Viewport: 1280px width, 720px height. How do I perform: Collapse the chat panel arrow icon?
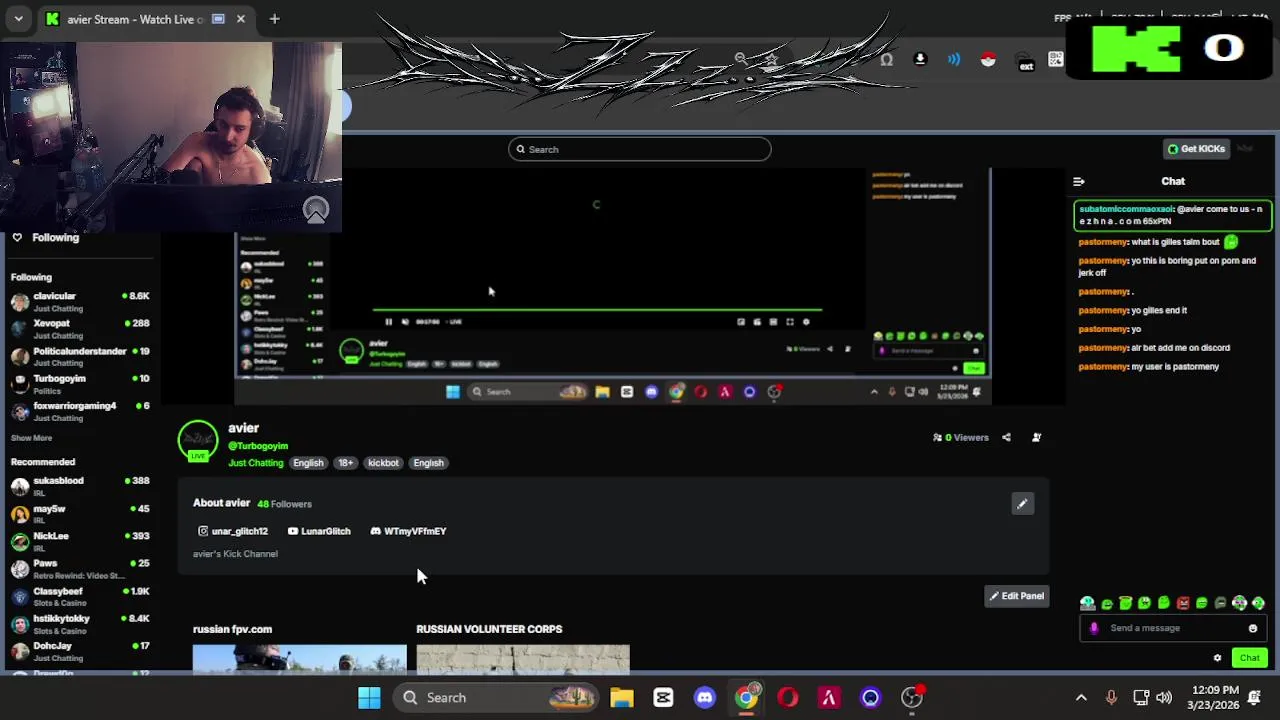click(1078, 181)
